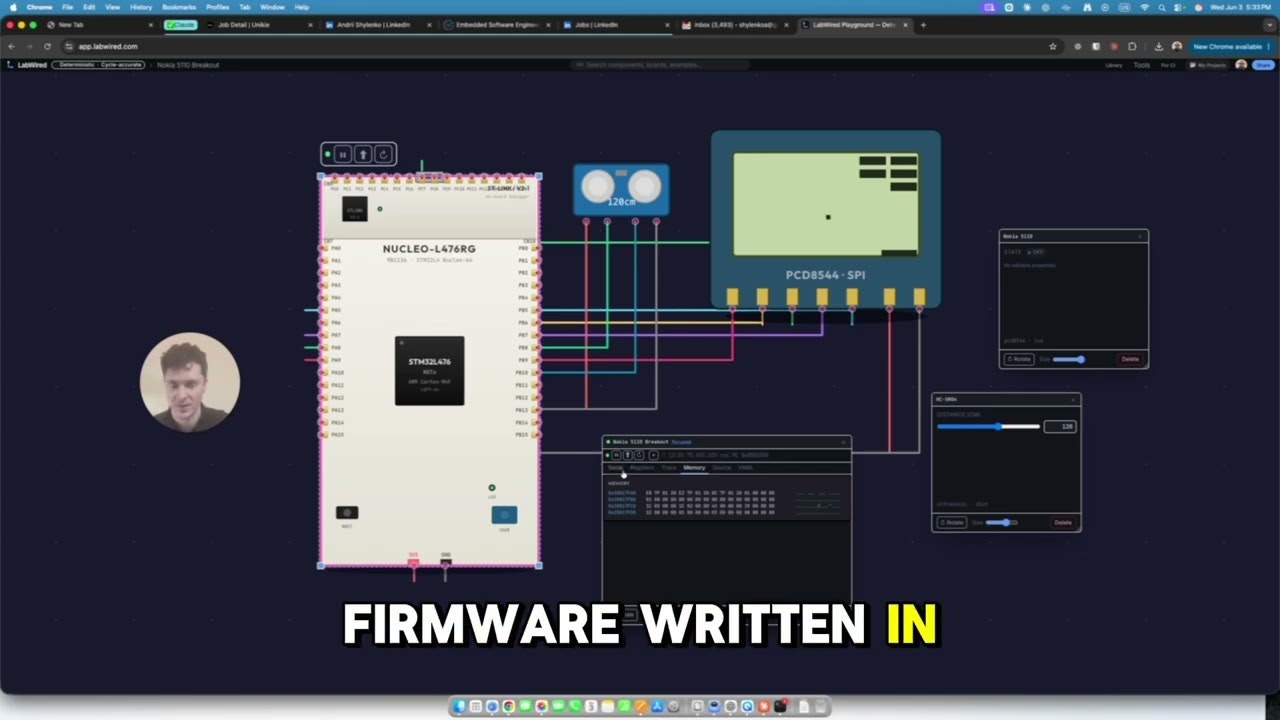Open the Source tab in the debug panel
This screenshot has height=720, width=1280.
point(721,468)
